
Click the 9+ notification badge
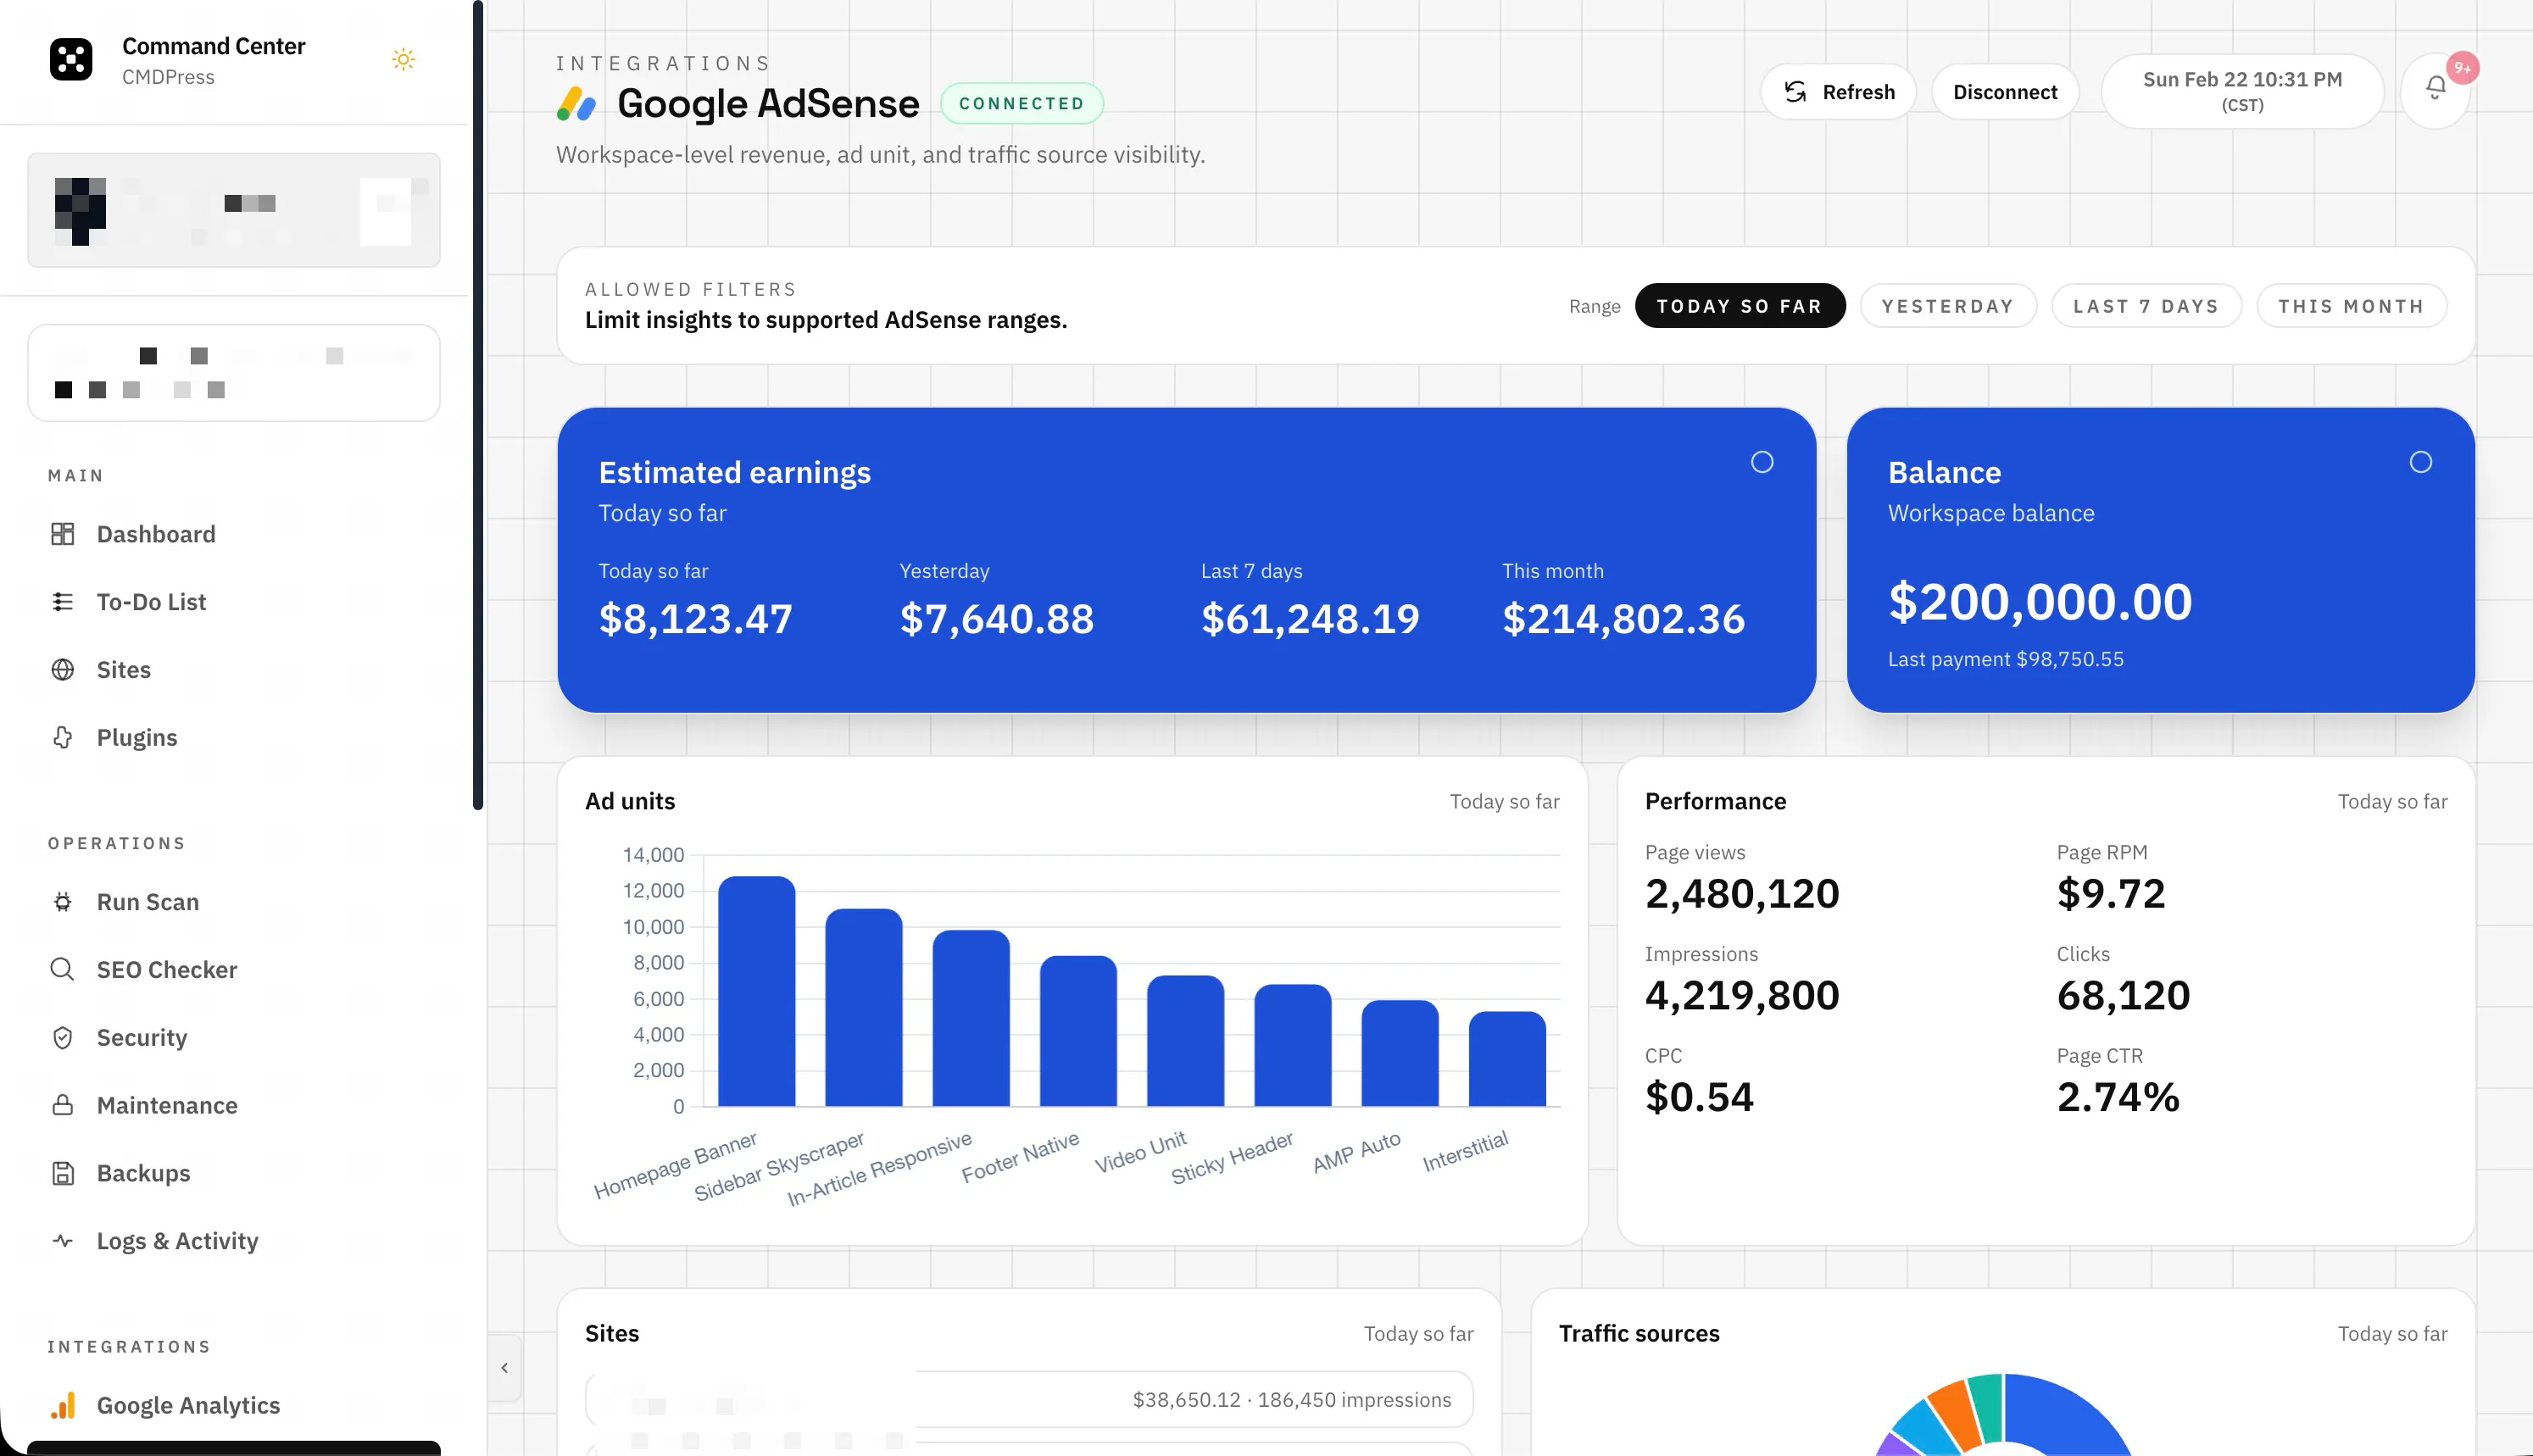(x=2462, y=68)
